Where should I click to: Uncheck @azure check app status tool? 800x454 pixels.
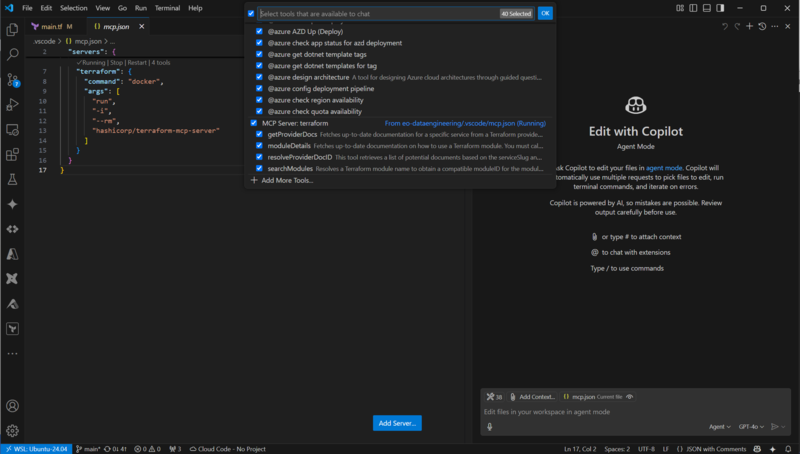click(259, 43)
